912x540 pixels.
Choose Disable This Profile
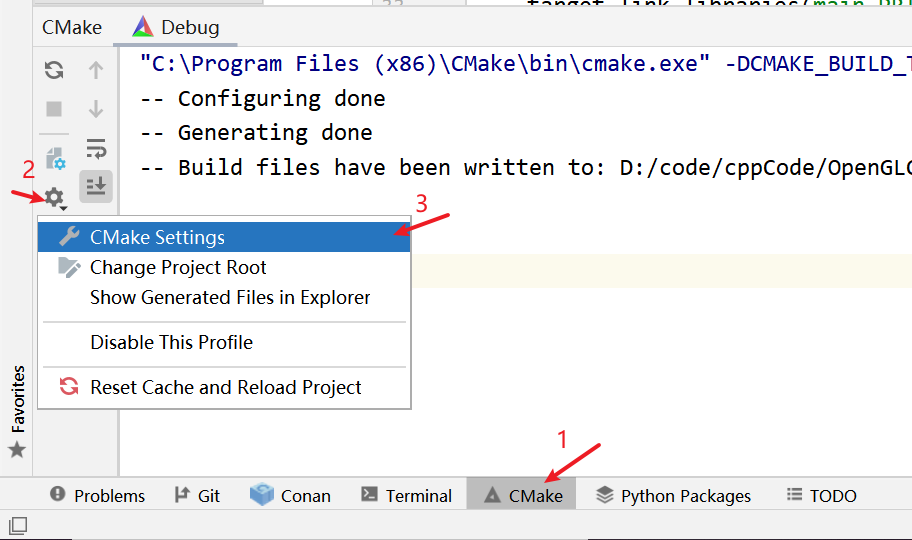tap(224, 343)
